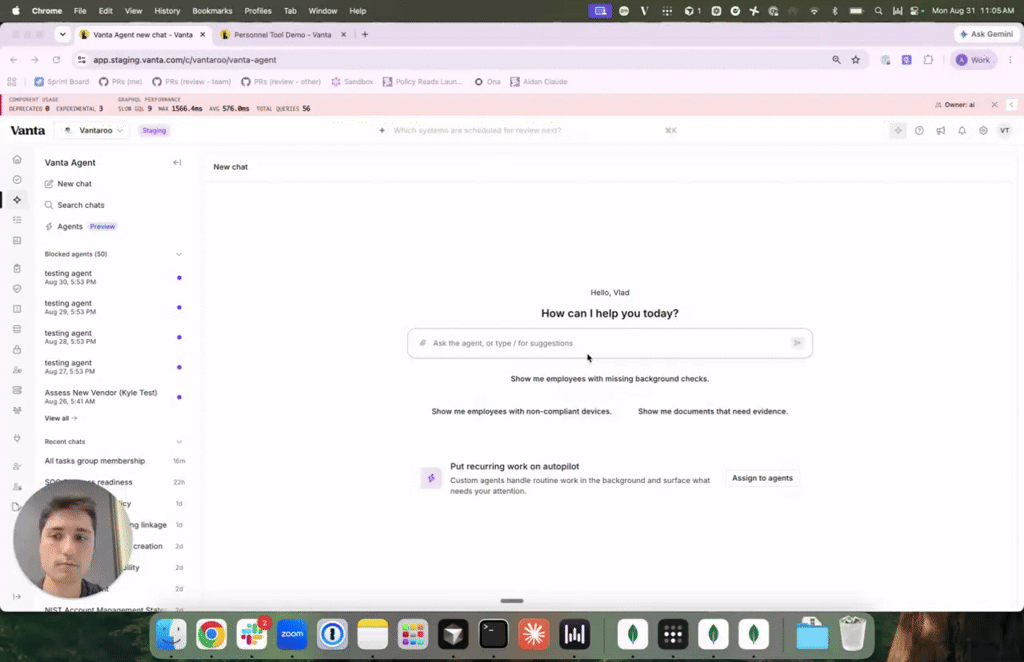Click View all blocked agents link
The image size is (1024, 662).
point(61,418)
